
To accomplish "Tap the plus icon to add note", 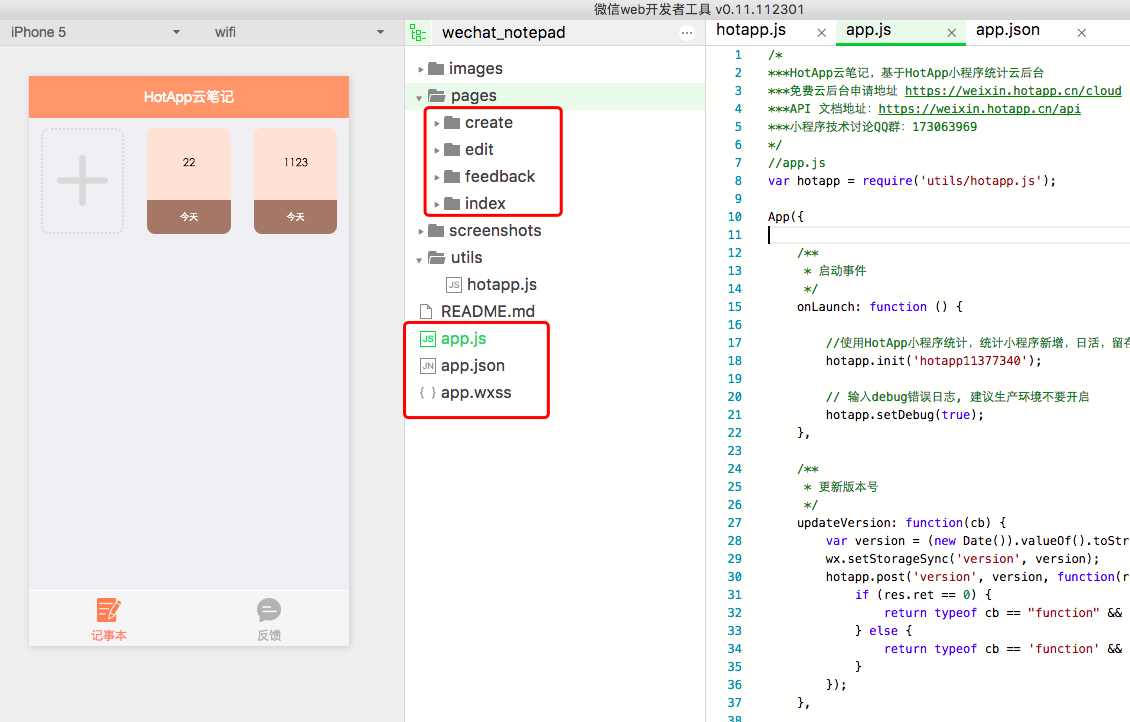I will (83, 181).
